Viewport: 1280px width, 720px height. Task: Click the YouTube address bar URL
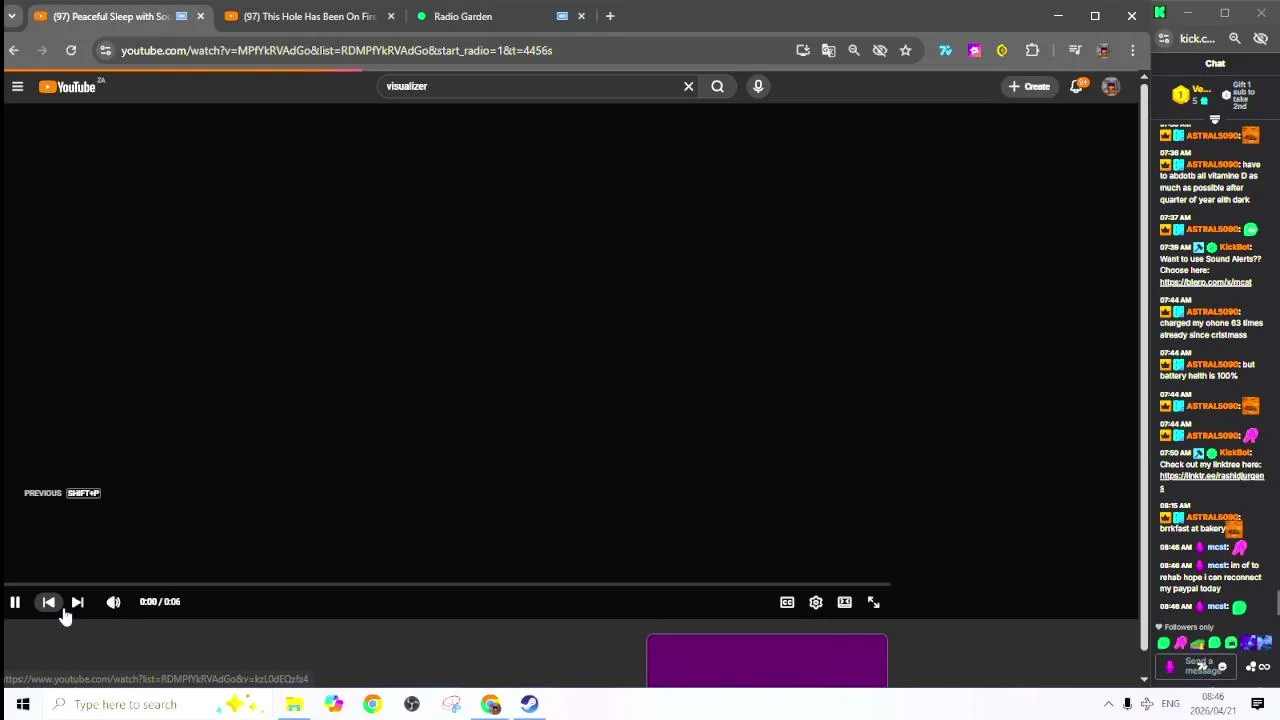click(x=336, y=50)
